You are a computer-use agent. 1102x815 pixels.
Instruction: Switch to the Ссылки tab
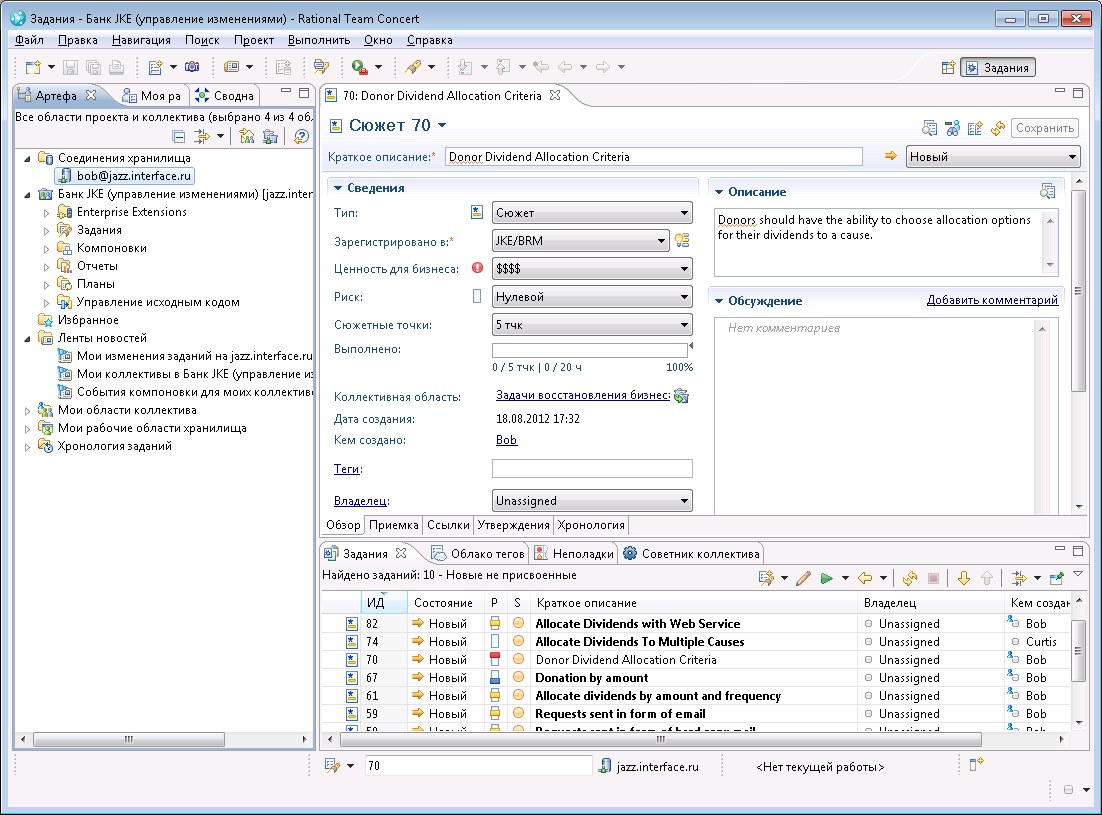(448, 525)
